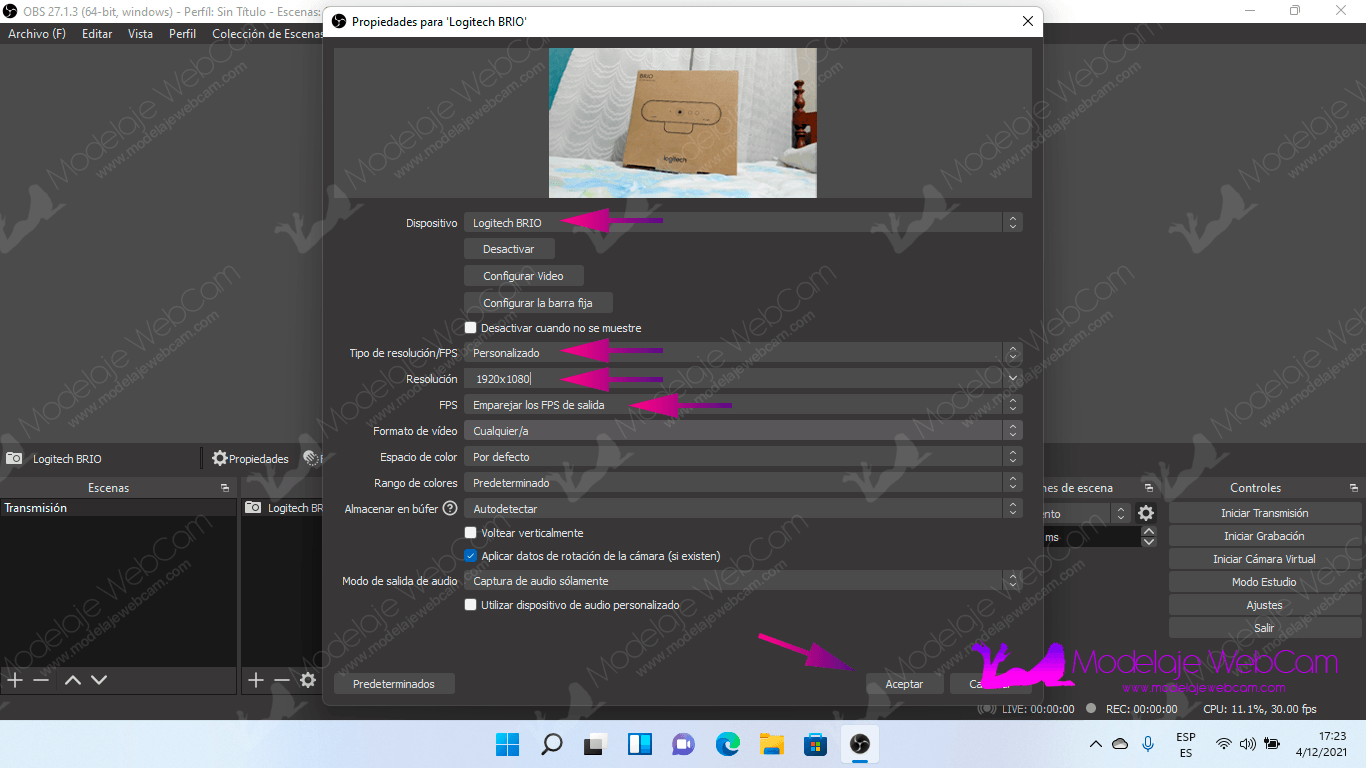Image resolution: width=1366 pixels, height=768 pixels.
Task: Open the Dispositivo dropdown
Action: pos(742,223)
